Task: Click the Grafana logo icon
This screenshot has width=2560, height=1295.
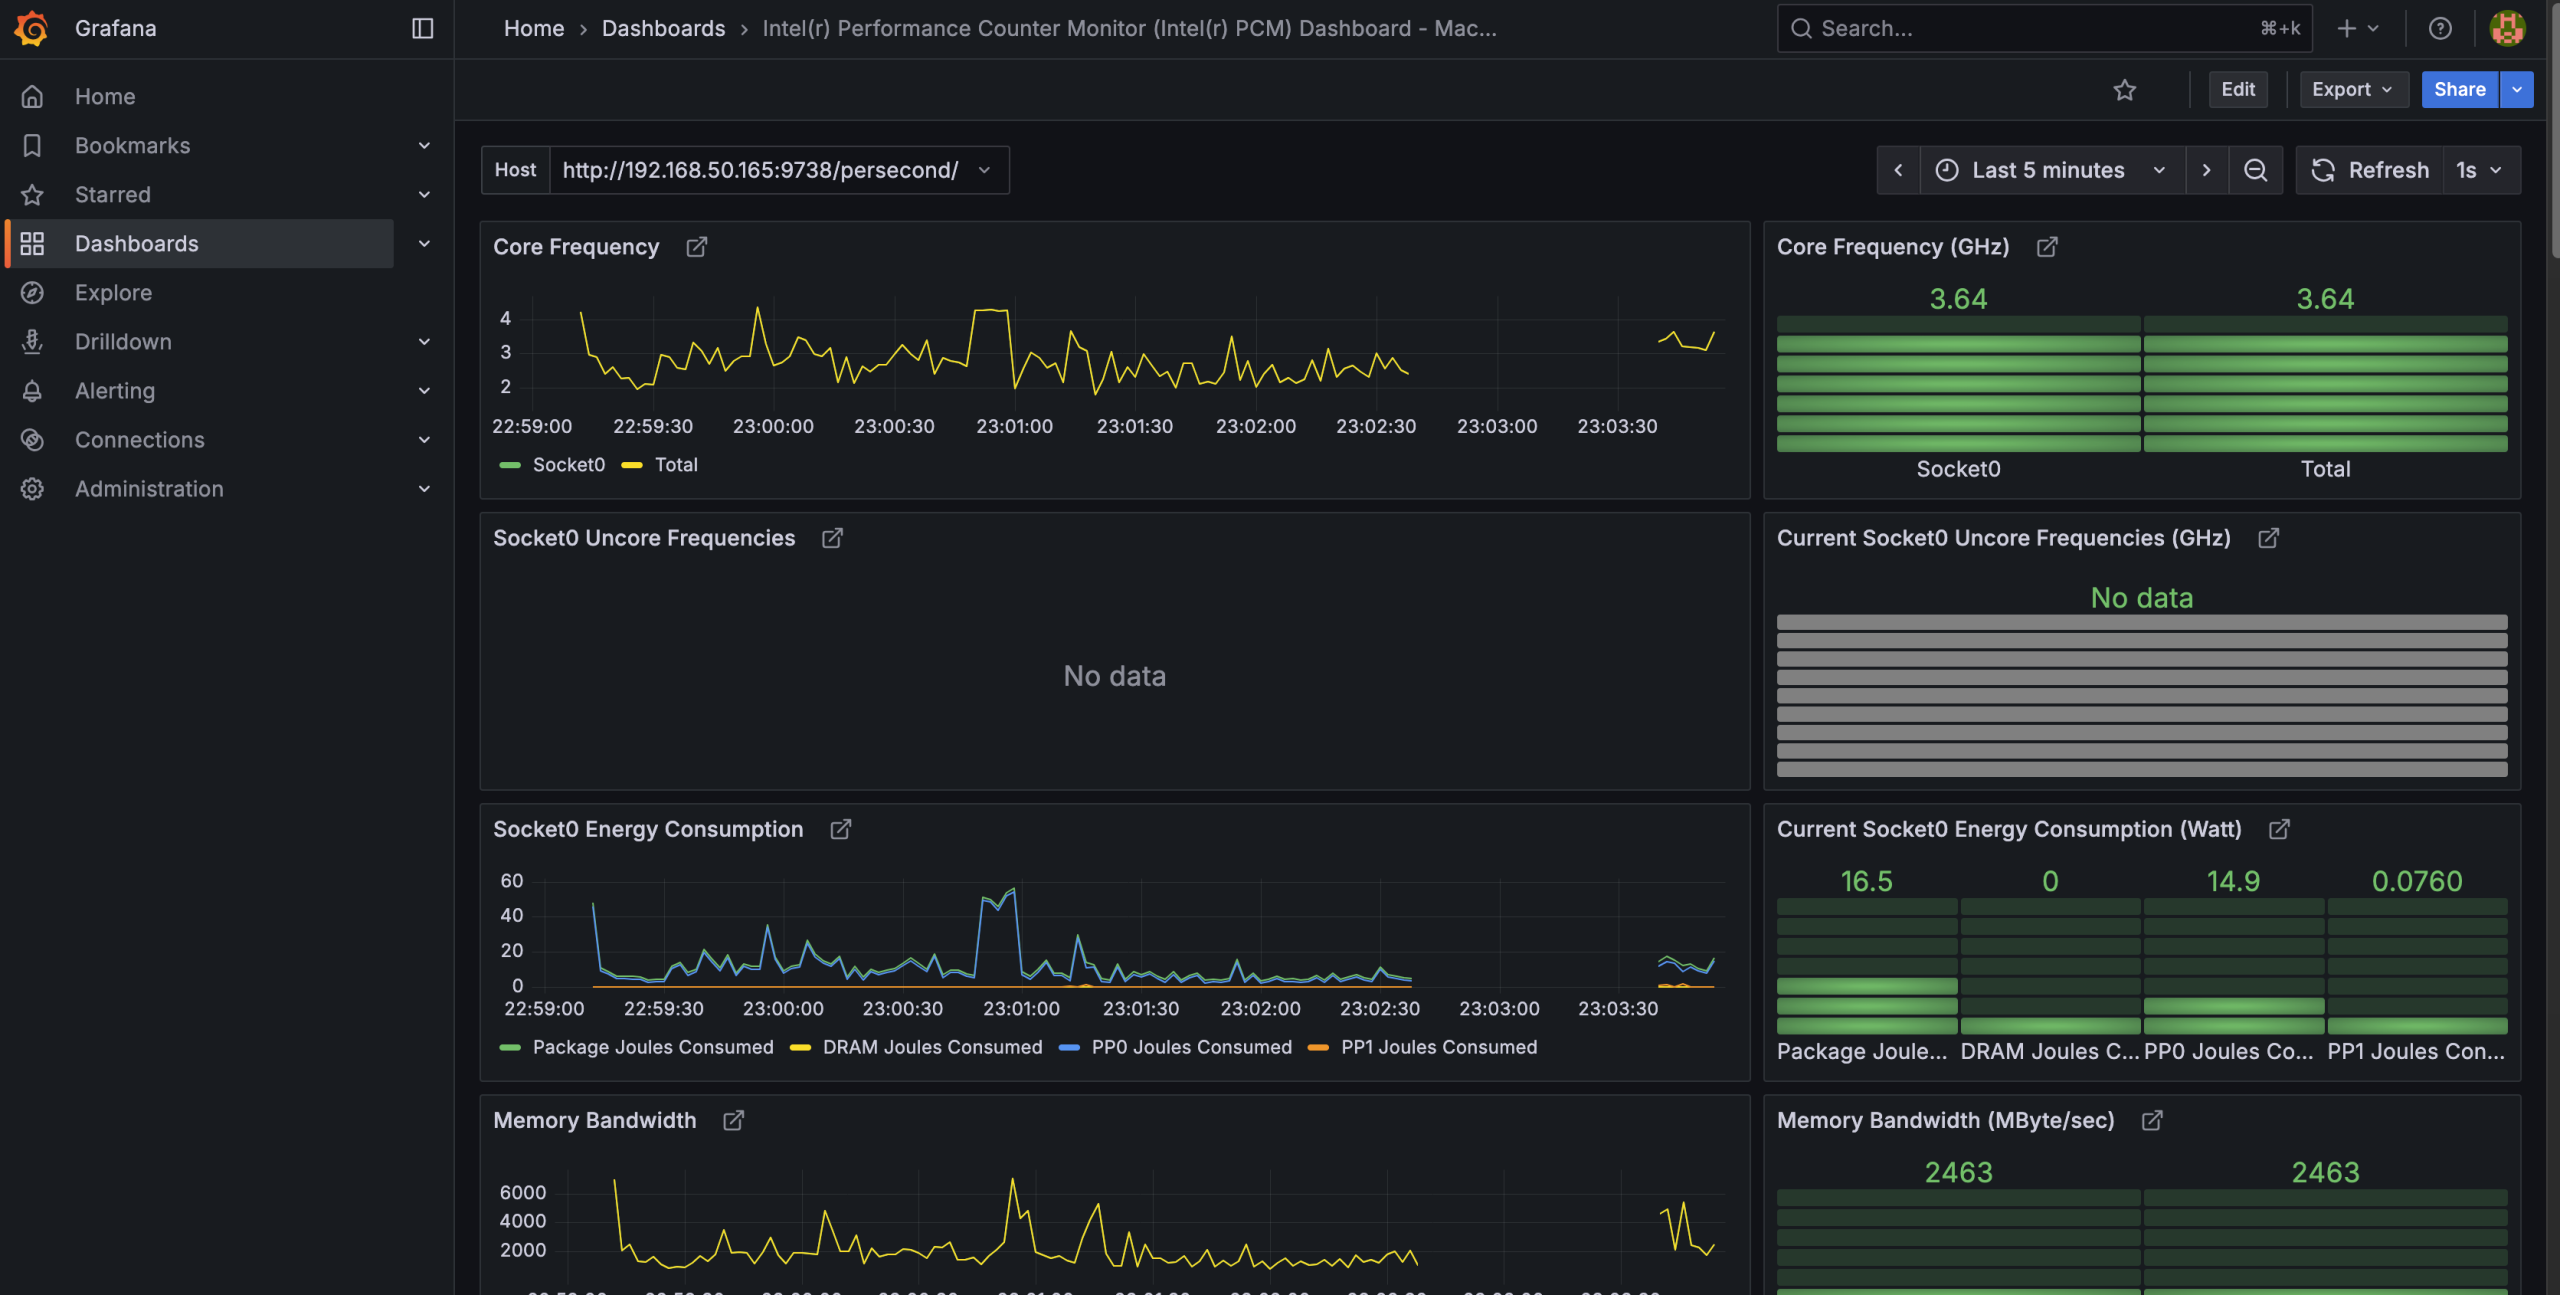Action: pos(31,28)
